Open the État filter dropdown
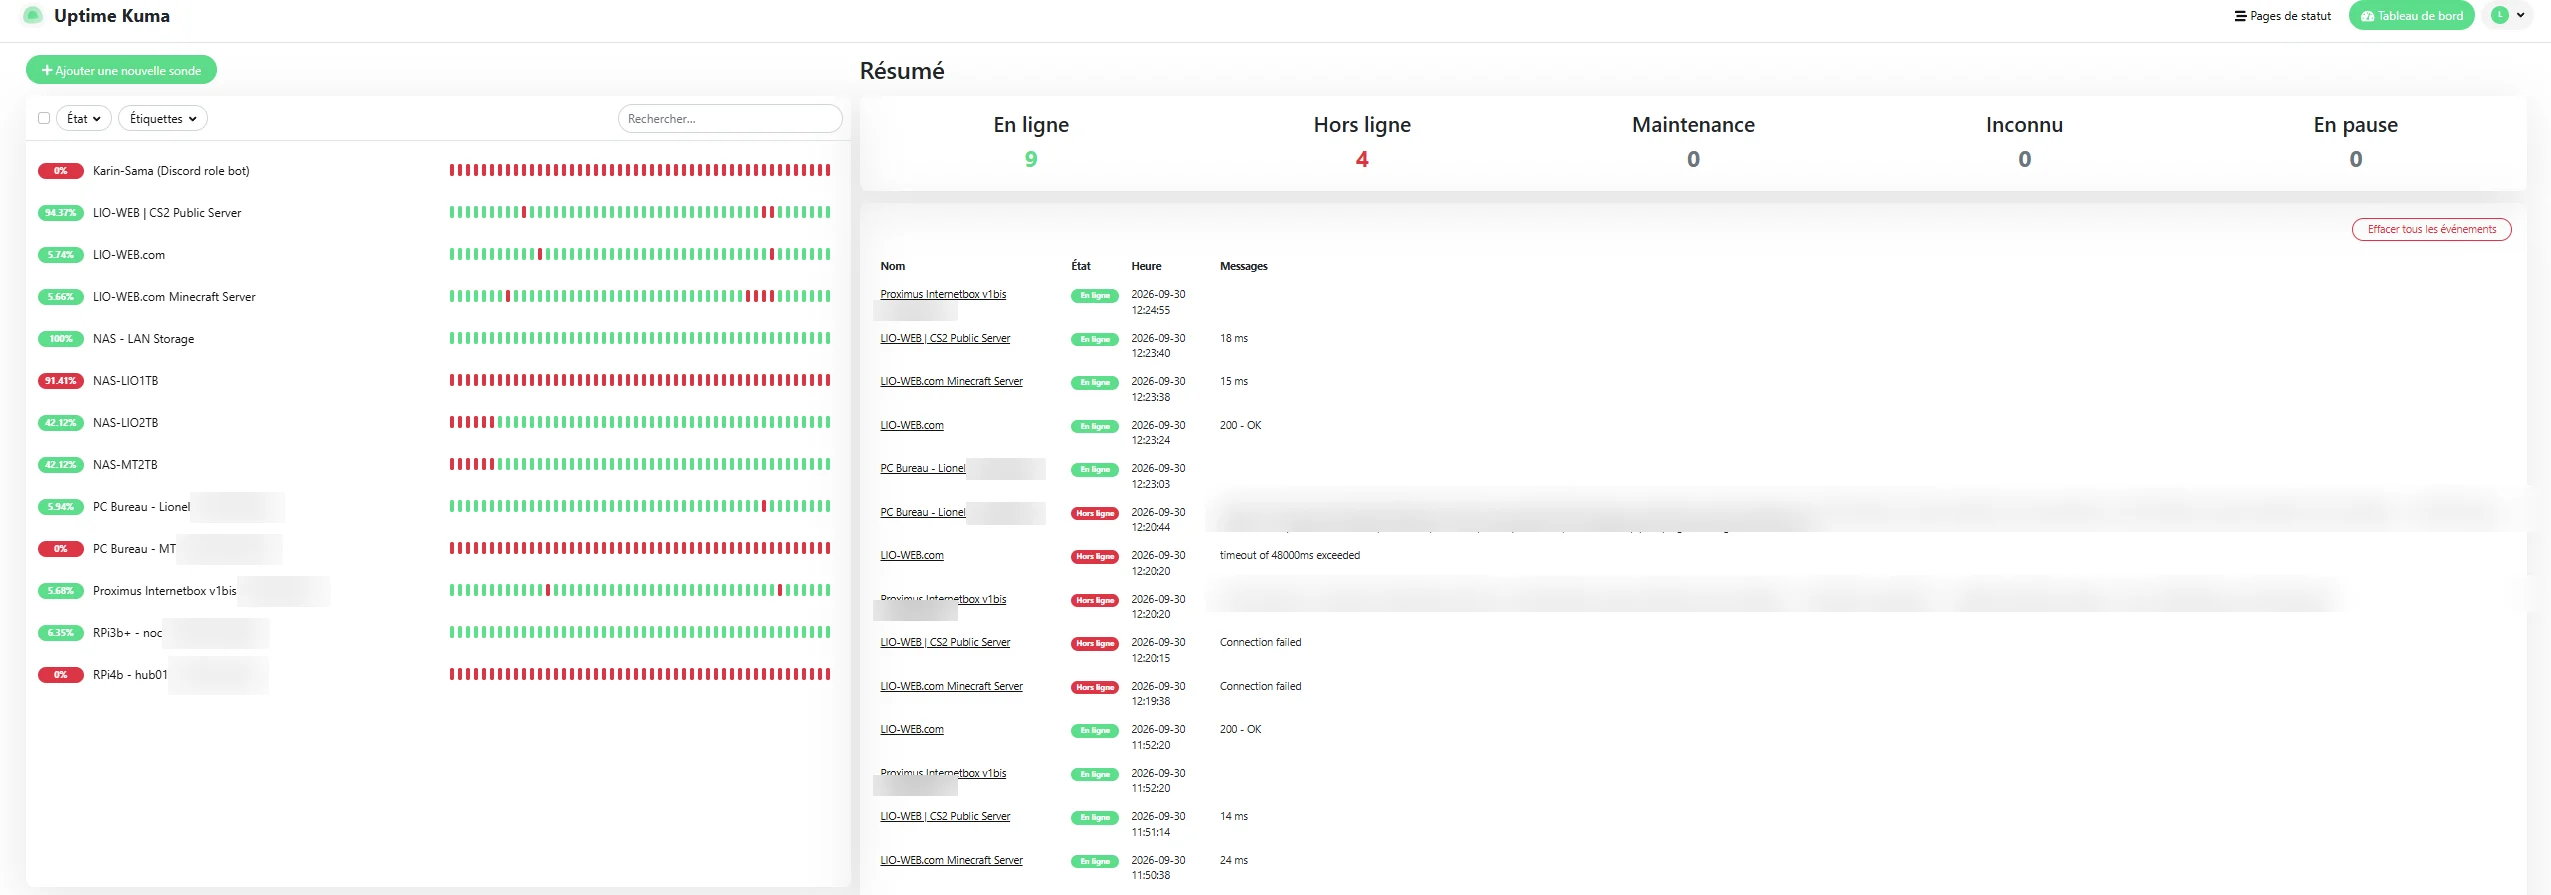Image resolution: width=2551 pixels, height=895 pixels. coord(84,119)
